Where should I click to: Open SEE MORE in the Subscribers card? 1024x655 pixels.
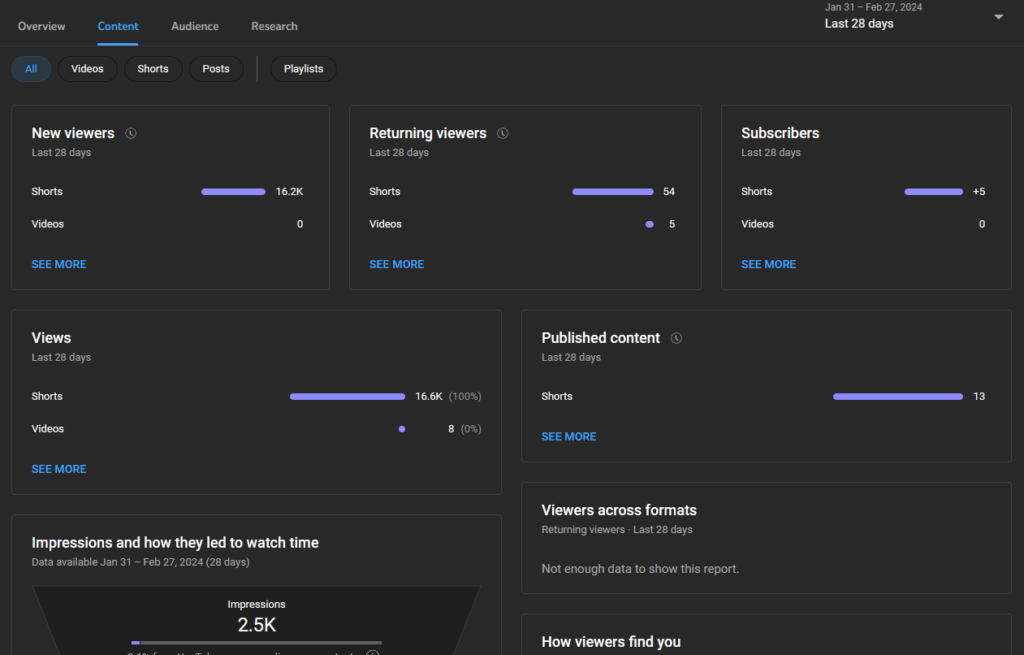click(768, 264)
